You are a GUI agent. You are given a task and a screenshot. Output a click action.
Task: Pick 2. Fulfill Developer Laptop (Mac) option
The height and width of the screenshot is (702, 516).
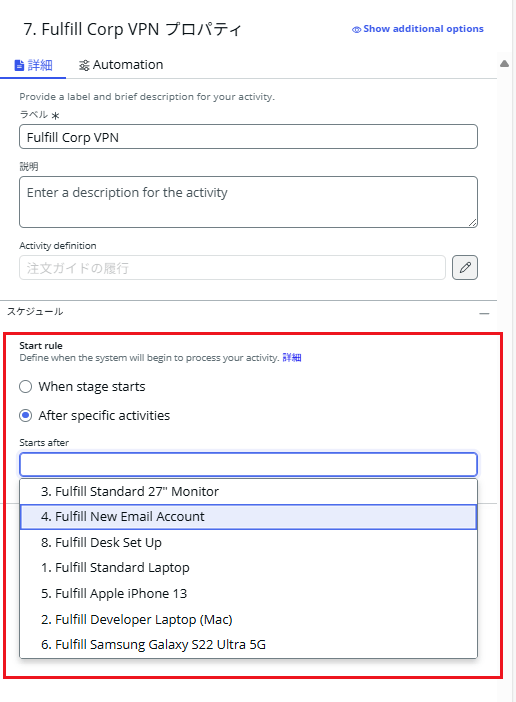pyautogui.click(x=248, y=620)
